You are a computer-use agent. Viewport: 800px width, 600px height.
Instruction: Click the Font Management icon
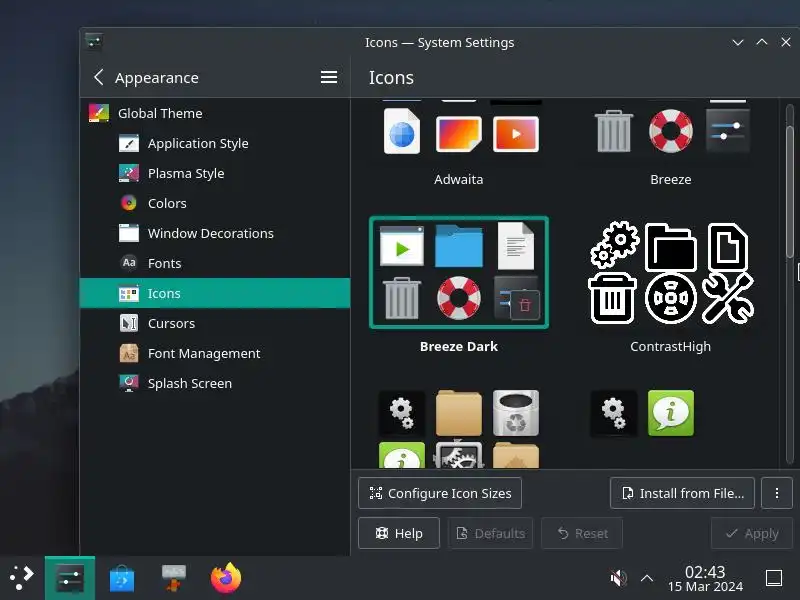point(129,353)
